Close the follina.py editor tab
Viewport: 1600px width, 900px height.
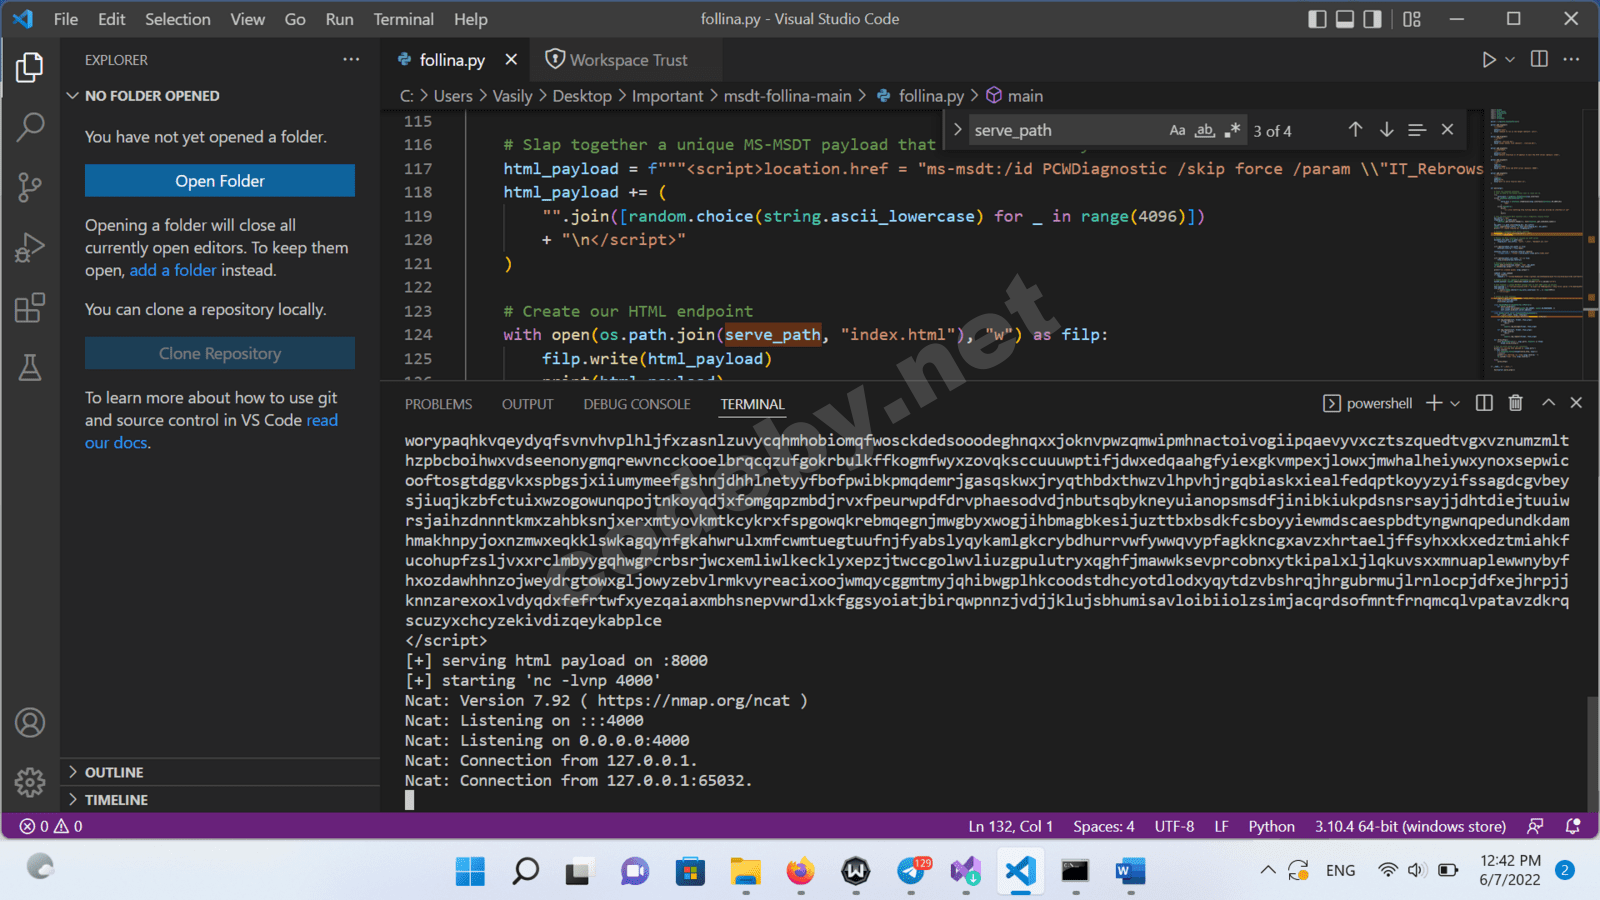[511, 60]
